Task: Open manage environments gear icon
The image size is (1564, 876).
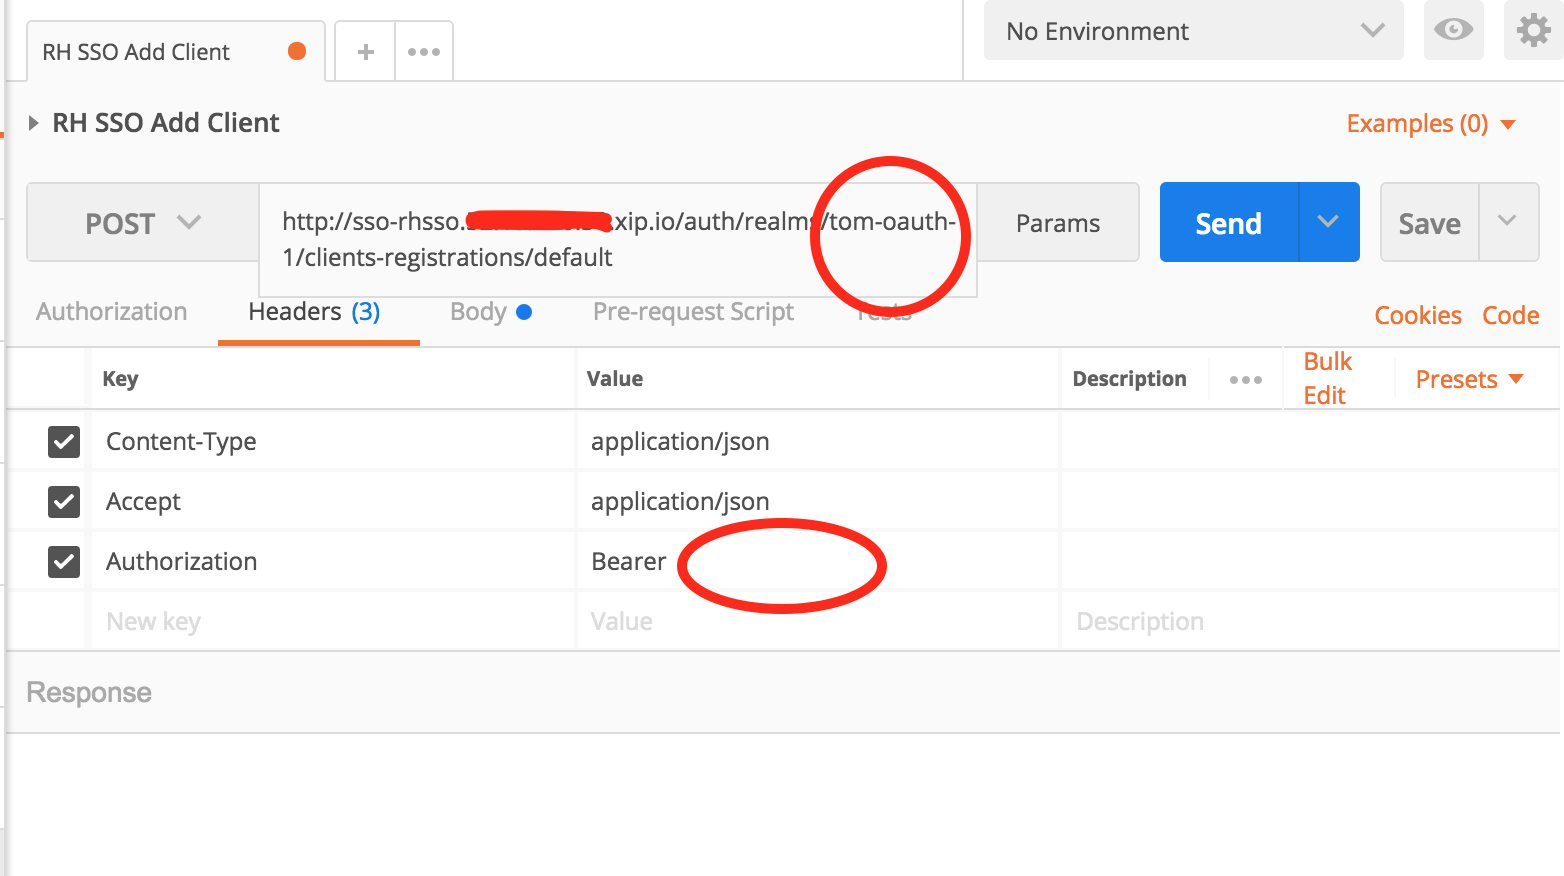Action: [x=1533, y=30]
